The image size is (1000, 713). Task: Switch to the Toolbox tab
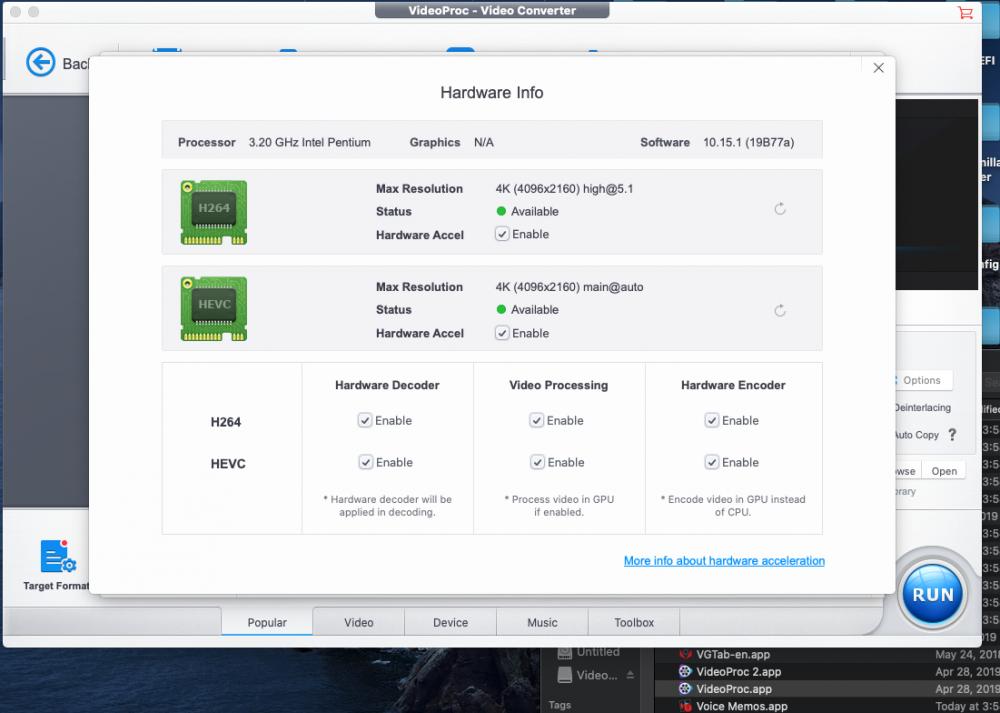click(x=634, y=622)
